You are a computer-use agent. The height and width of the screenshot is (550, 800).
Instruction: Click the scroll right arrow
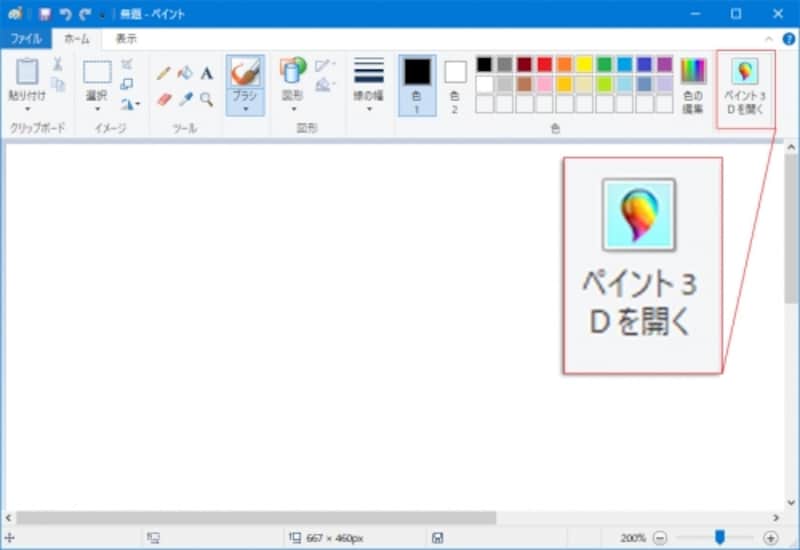pyautogui.click(x=776, y=517)
